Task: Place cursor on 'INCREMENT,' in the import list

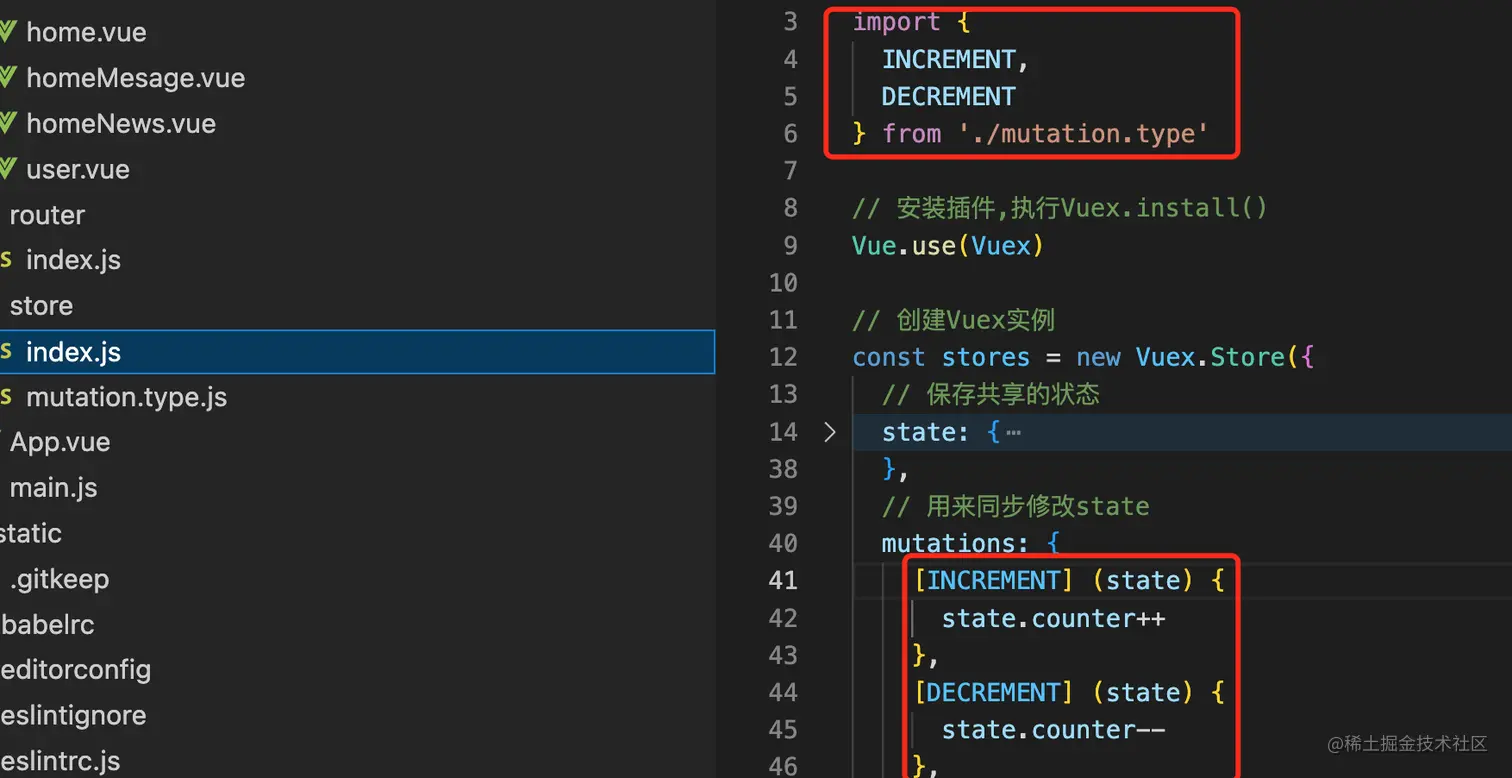Action: click(x=955, y=60)
